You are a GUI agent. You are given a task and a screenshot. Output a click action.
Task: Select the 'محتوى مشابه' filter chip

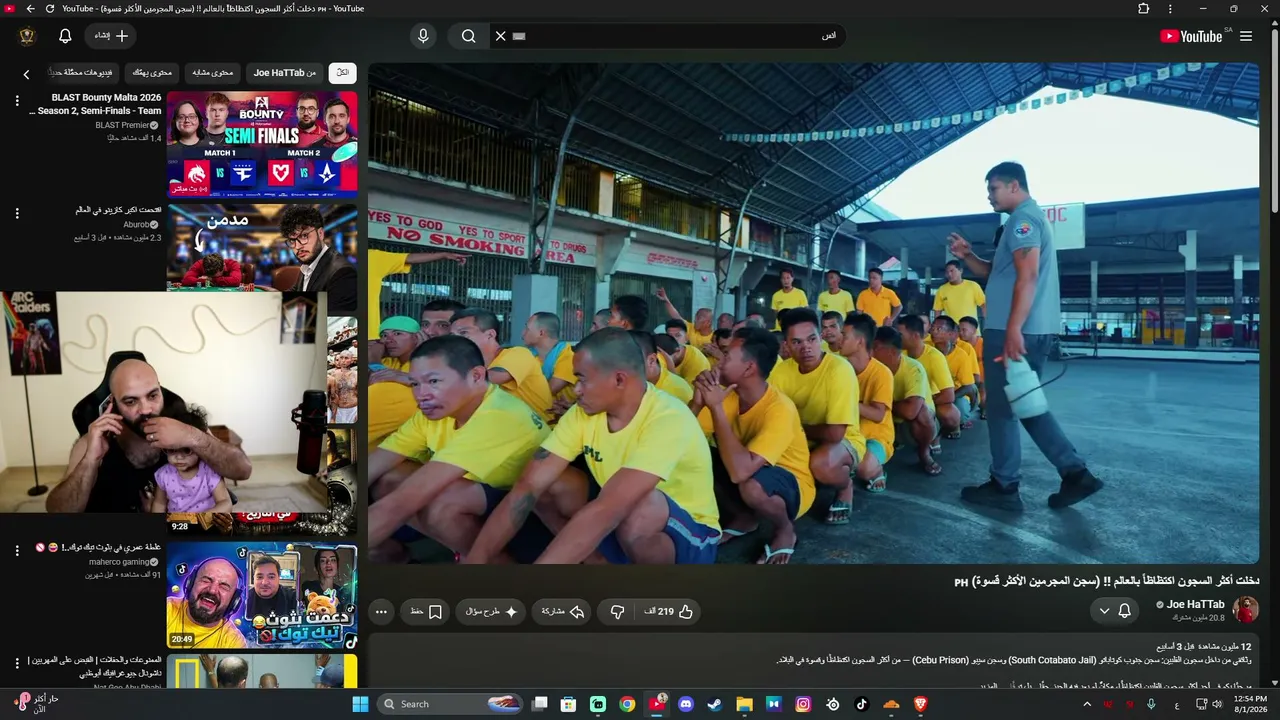coord(212,73)
